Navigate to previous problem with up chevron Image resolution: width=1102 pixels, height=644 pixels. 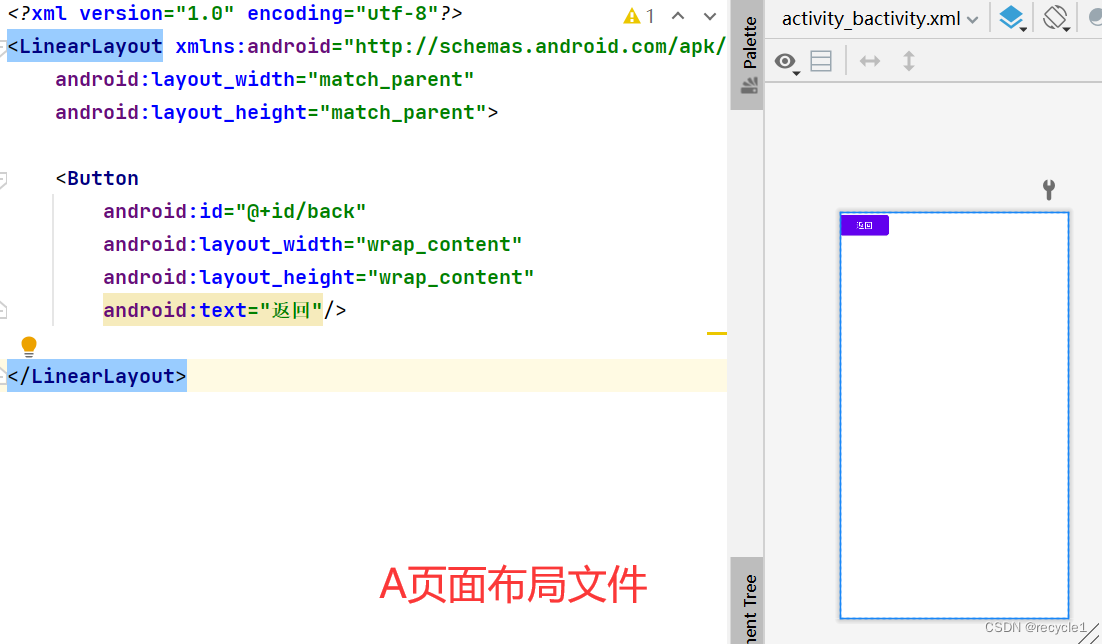coord(679,16)
